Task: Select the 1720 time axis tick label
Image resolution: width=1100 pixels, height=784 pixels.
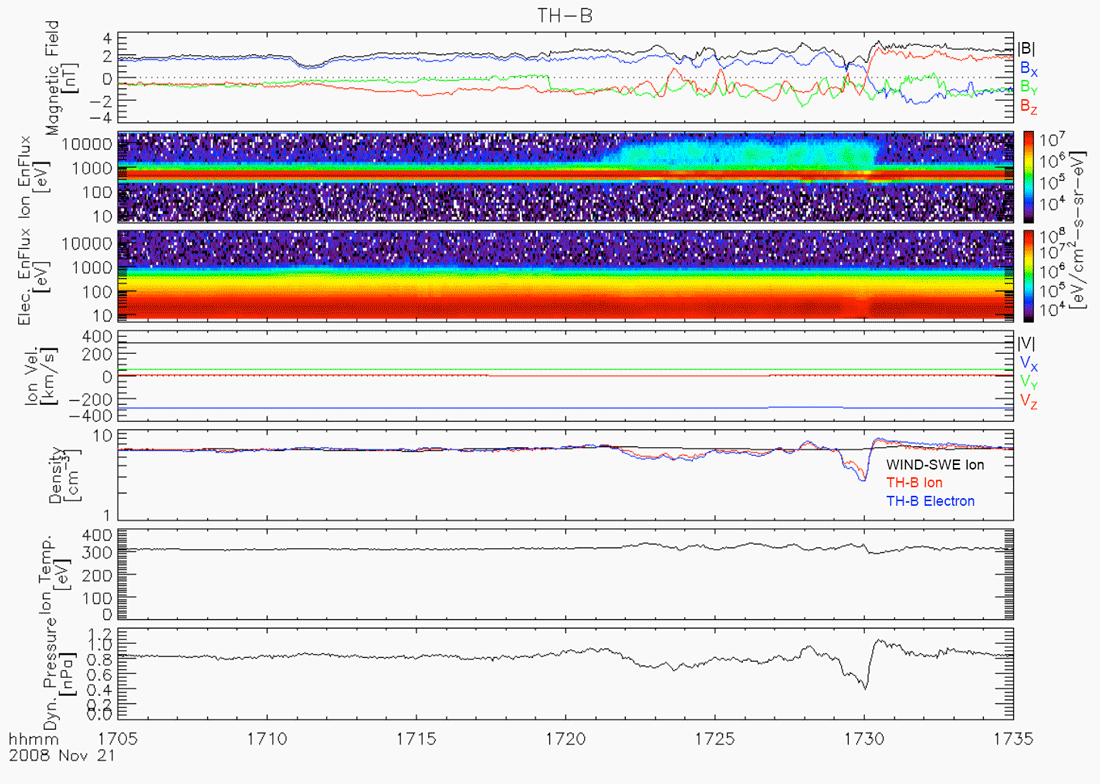Action: point(567,737)
